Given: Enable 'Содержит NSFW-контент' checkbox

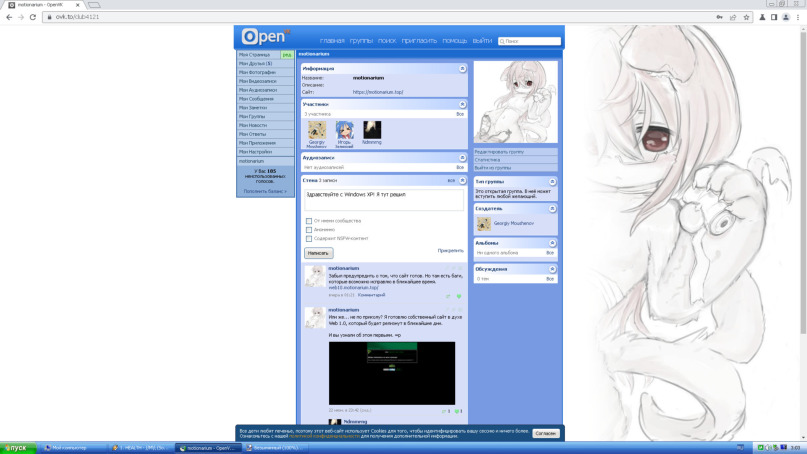Looking at the screenshot, I should [x=309, y=238].
